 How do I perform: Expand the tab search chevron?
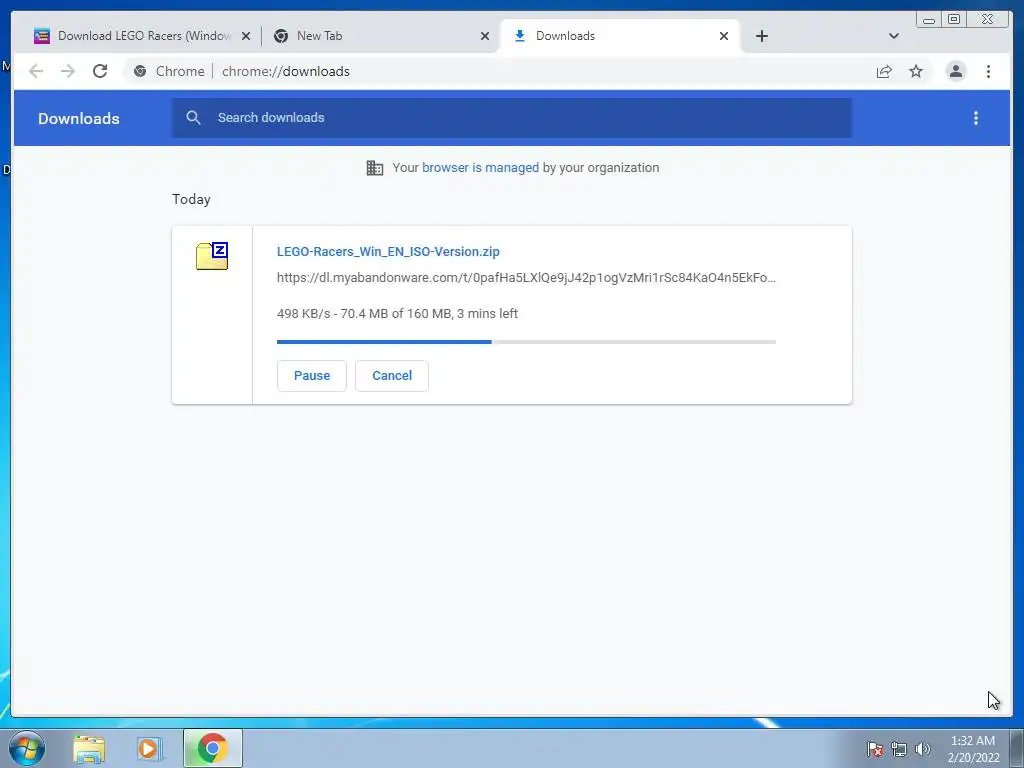(894, 36)
